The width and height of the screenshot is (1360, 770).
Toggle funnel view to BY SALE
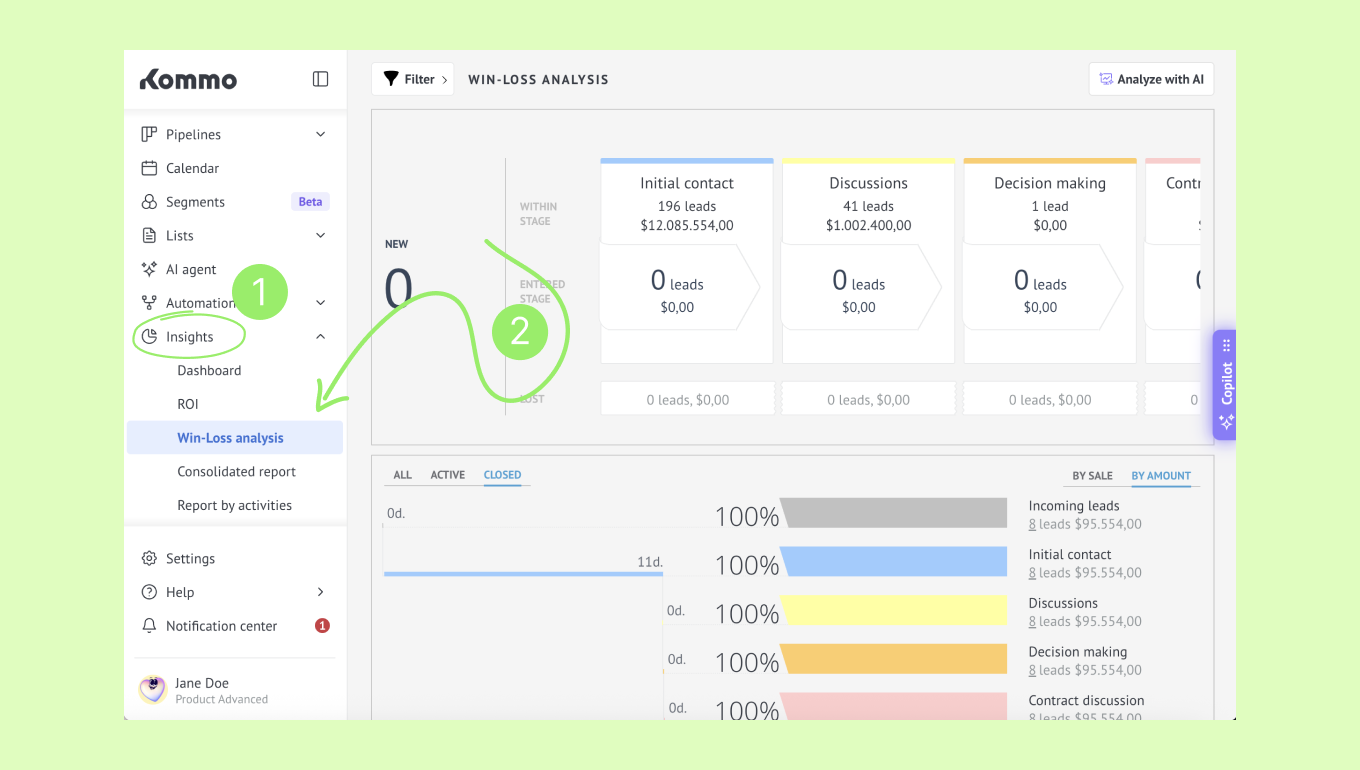1092,476
